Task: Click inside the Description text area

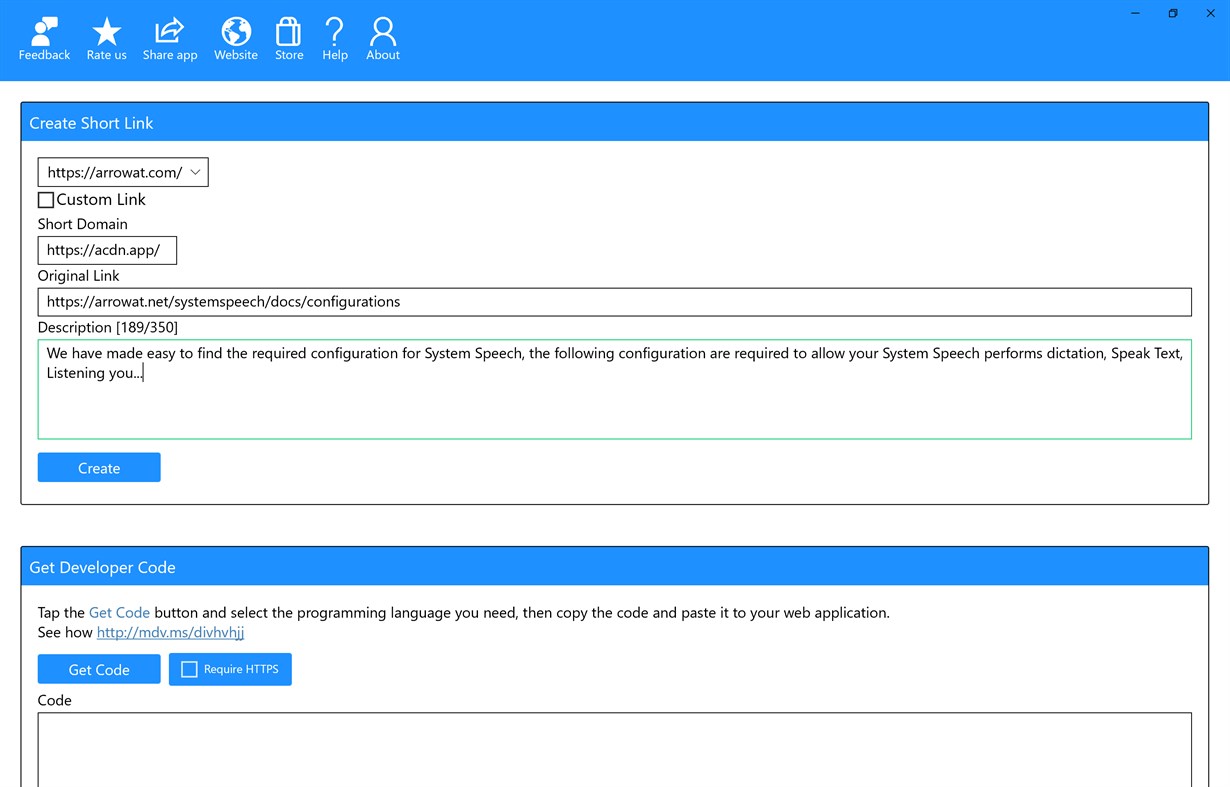Action: tap(614, 389)
